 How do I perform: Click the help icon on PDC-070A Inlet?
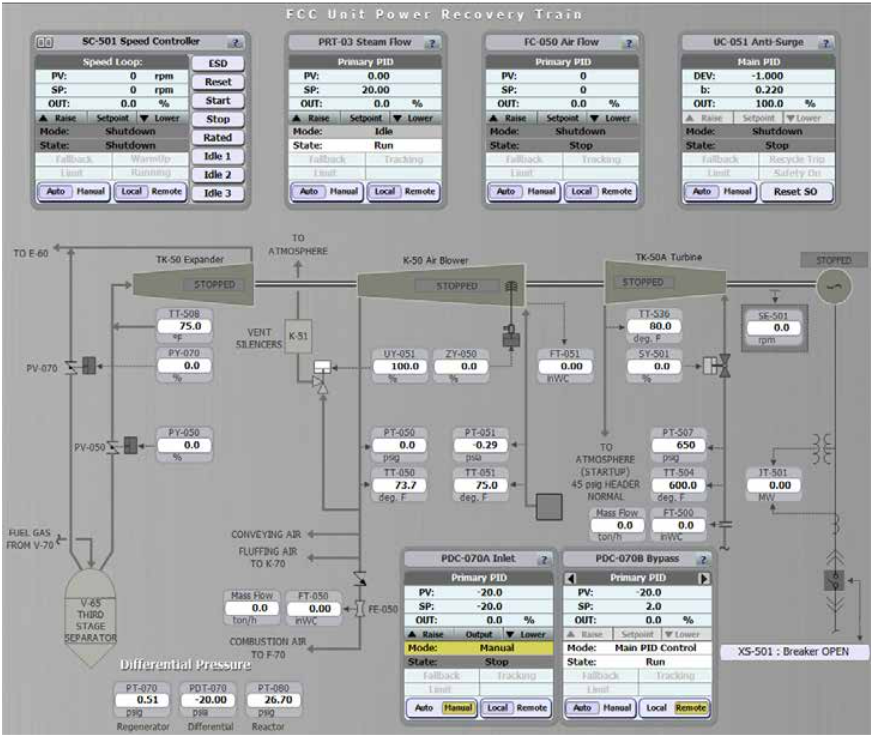click(x=544, y=559)
